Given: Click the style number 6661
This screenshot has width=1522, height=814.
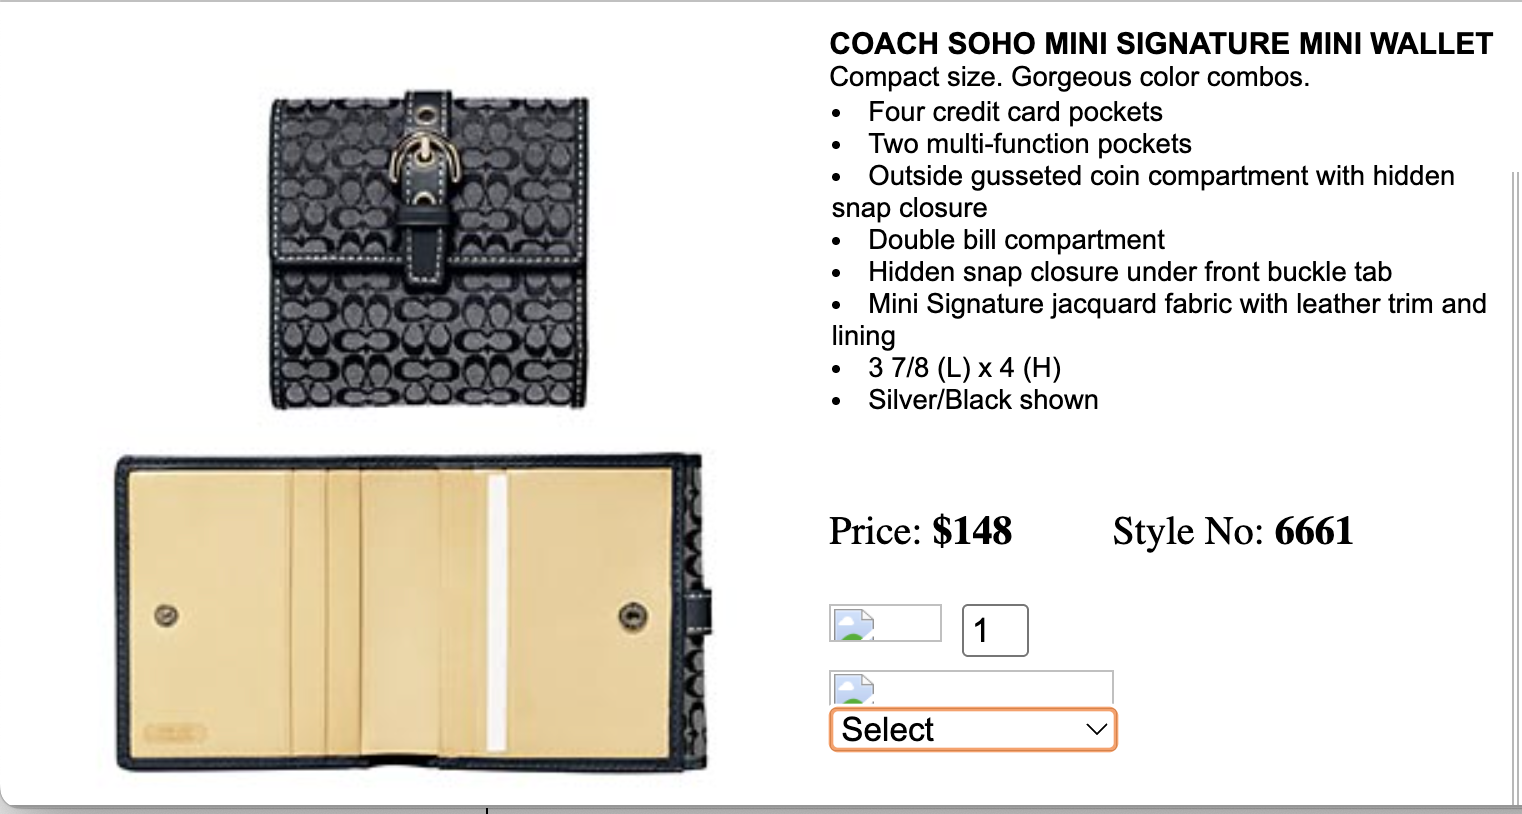Looking at the screenshot, I should 1314,531.
